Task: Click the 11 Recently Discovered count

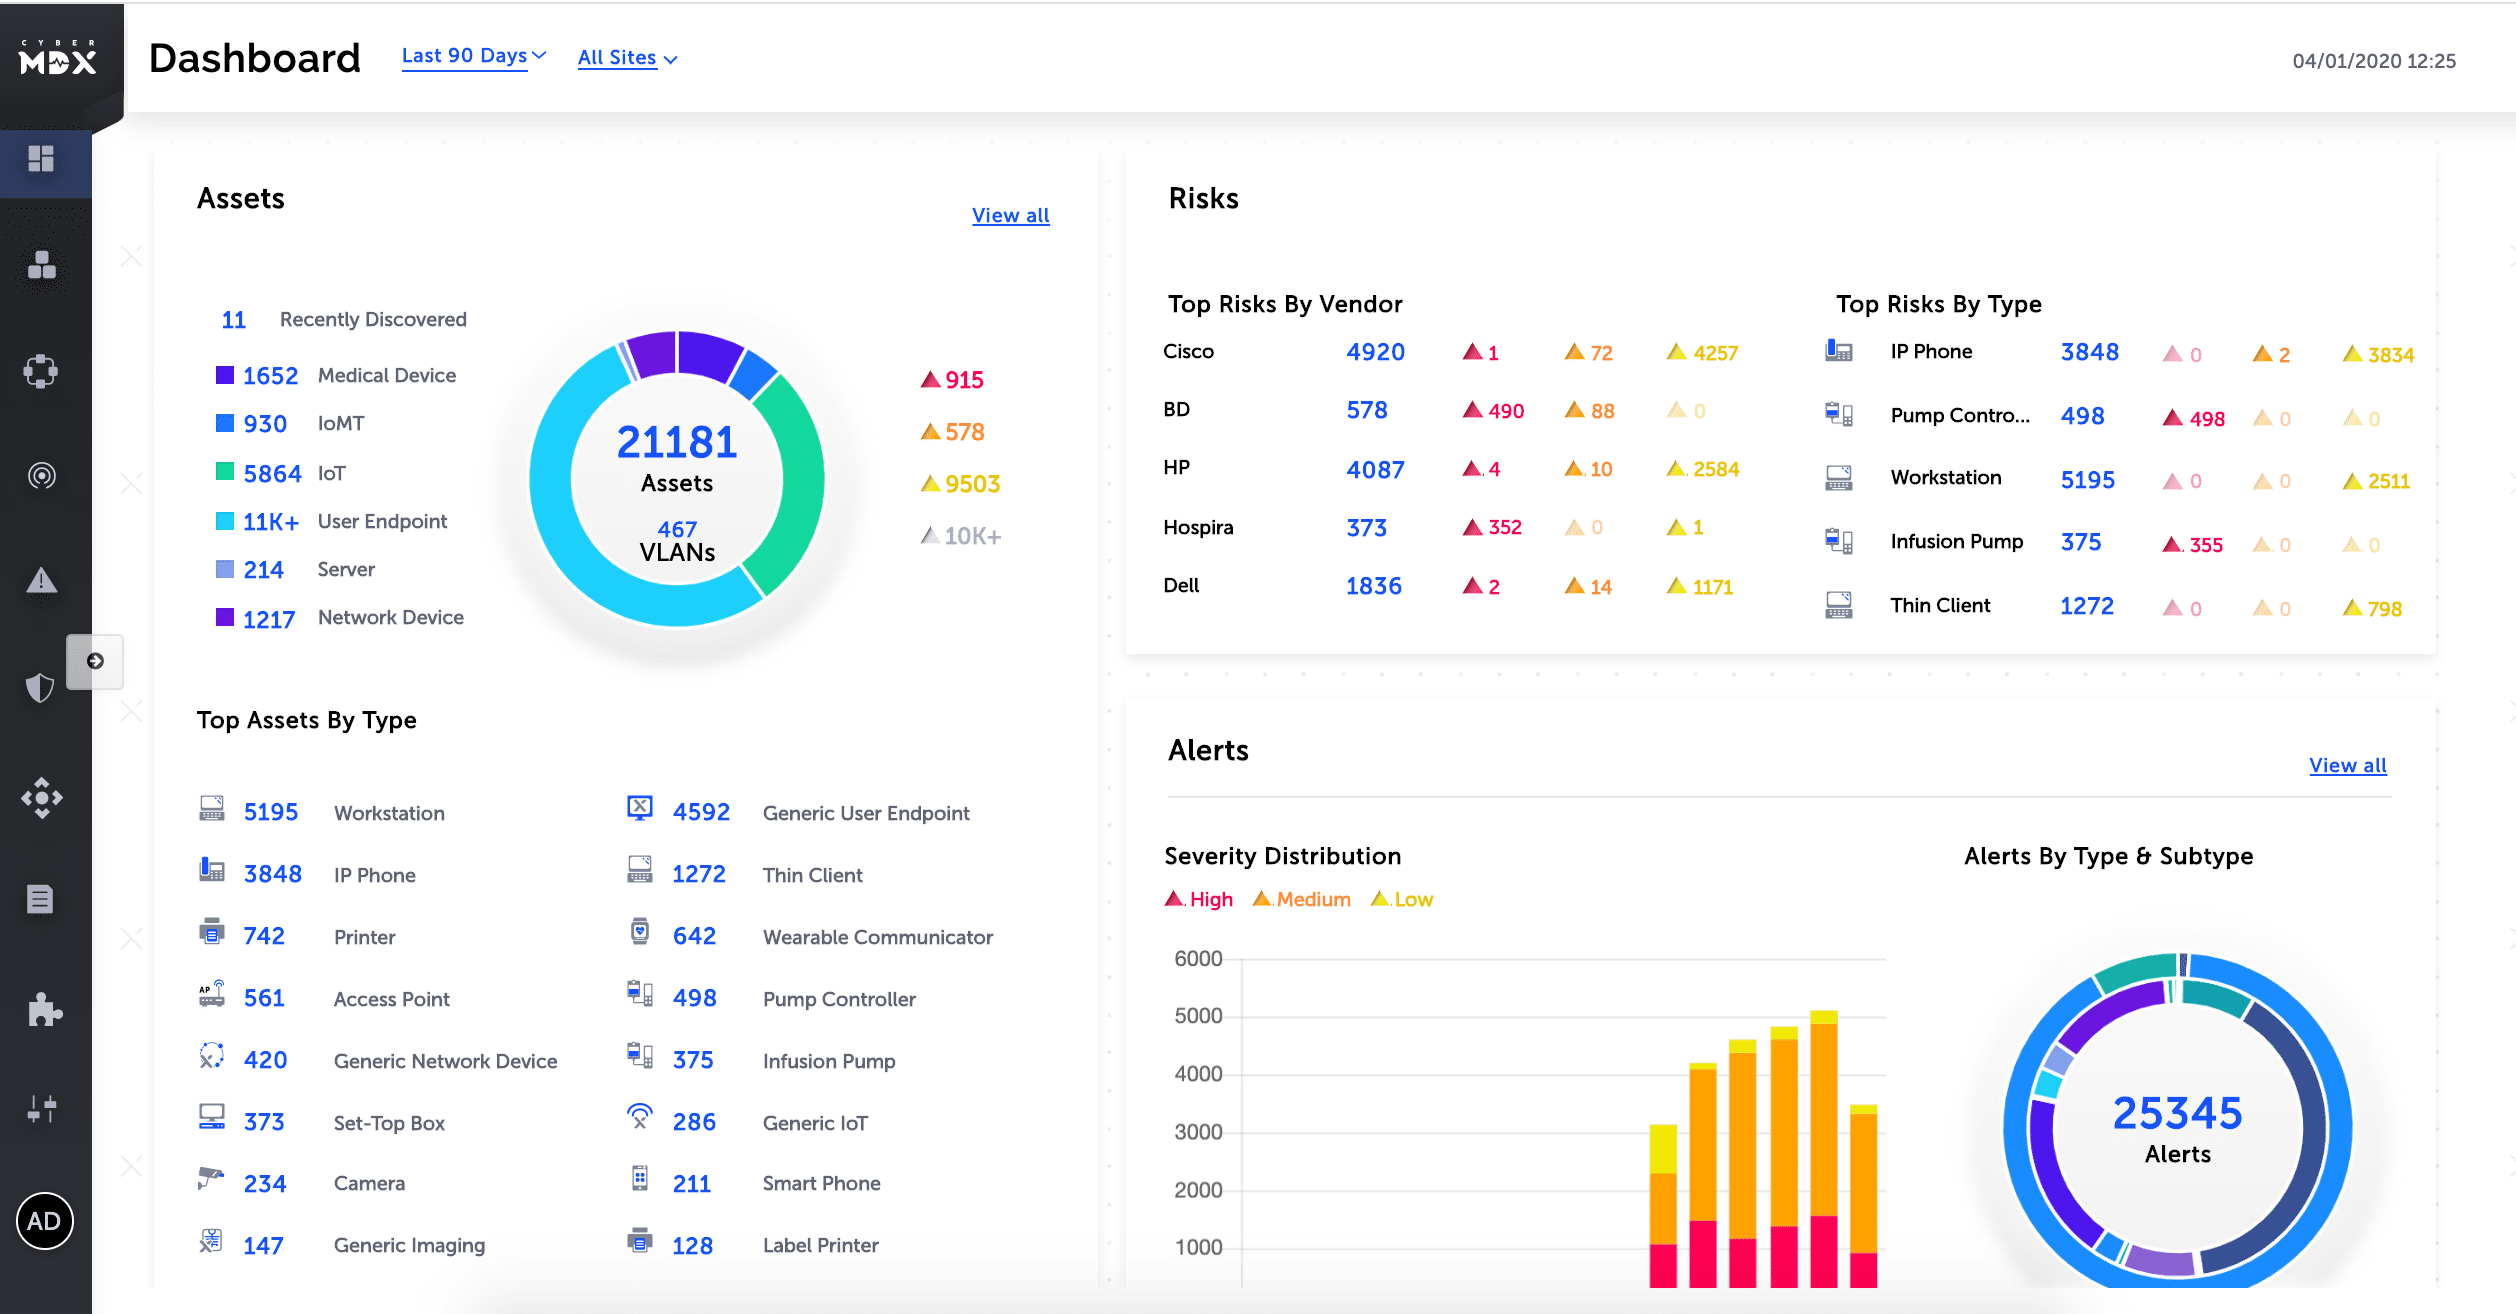Action: (233, 320)
